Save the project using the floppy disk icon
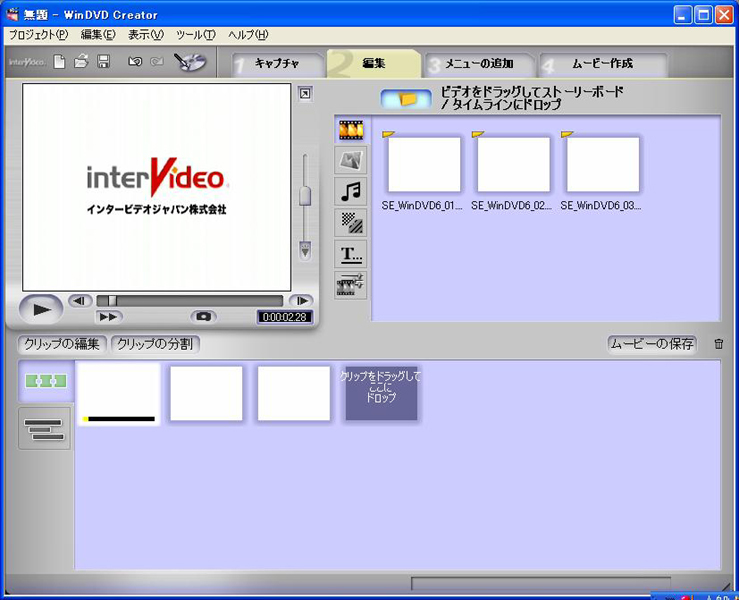The height and width of the screenshot is (600, 739). [x=103, y=62]
